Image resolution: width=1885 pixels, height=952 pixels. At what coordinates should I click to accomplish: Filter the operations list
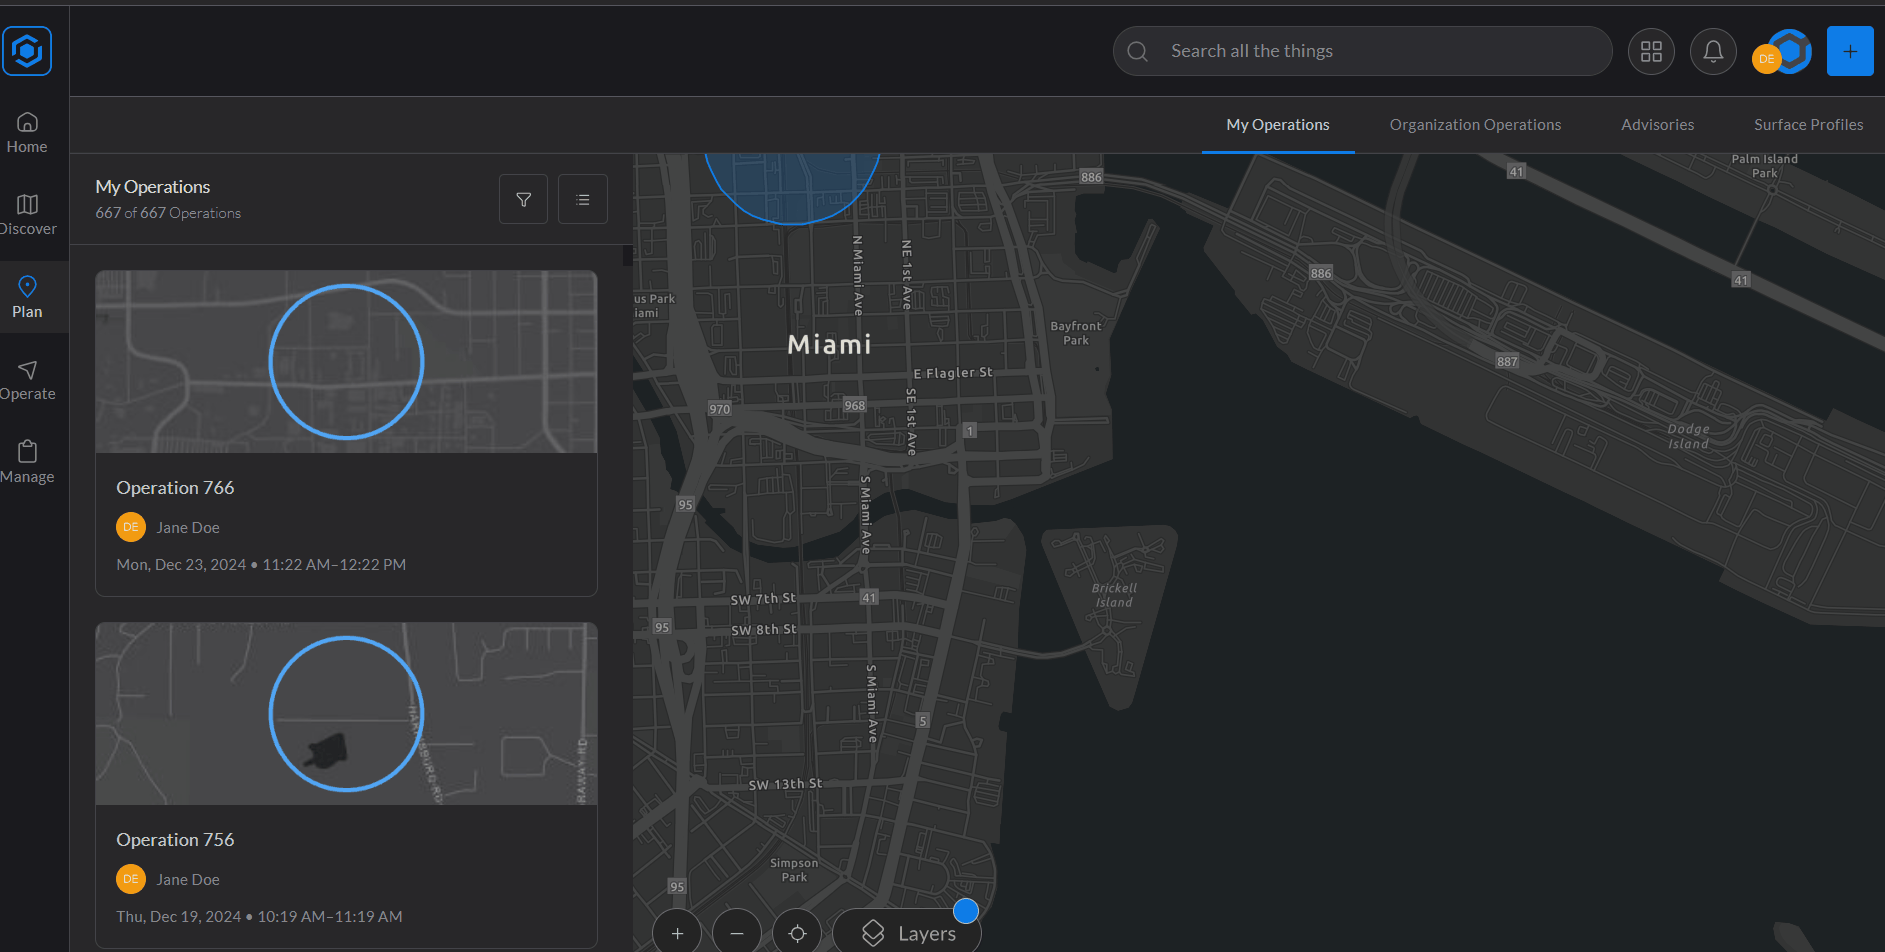pos(523,200)
